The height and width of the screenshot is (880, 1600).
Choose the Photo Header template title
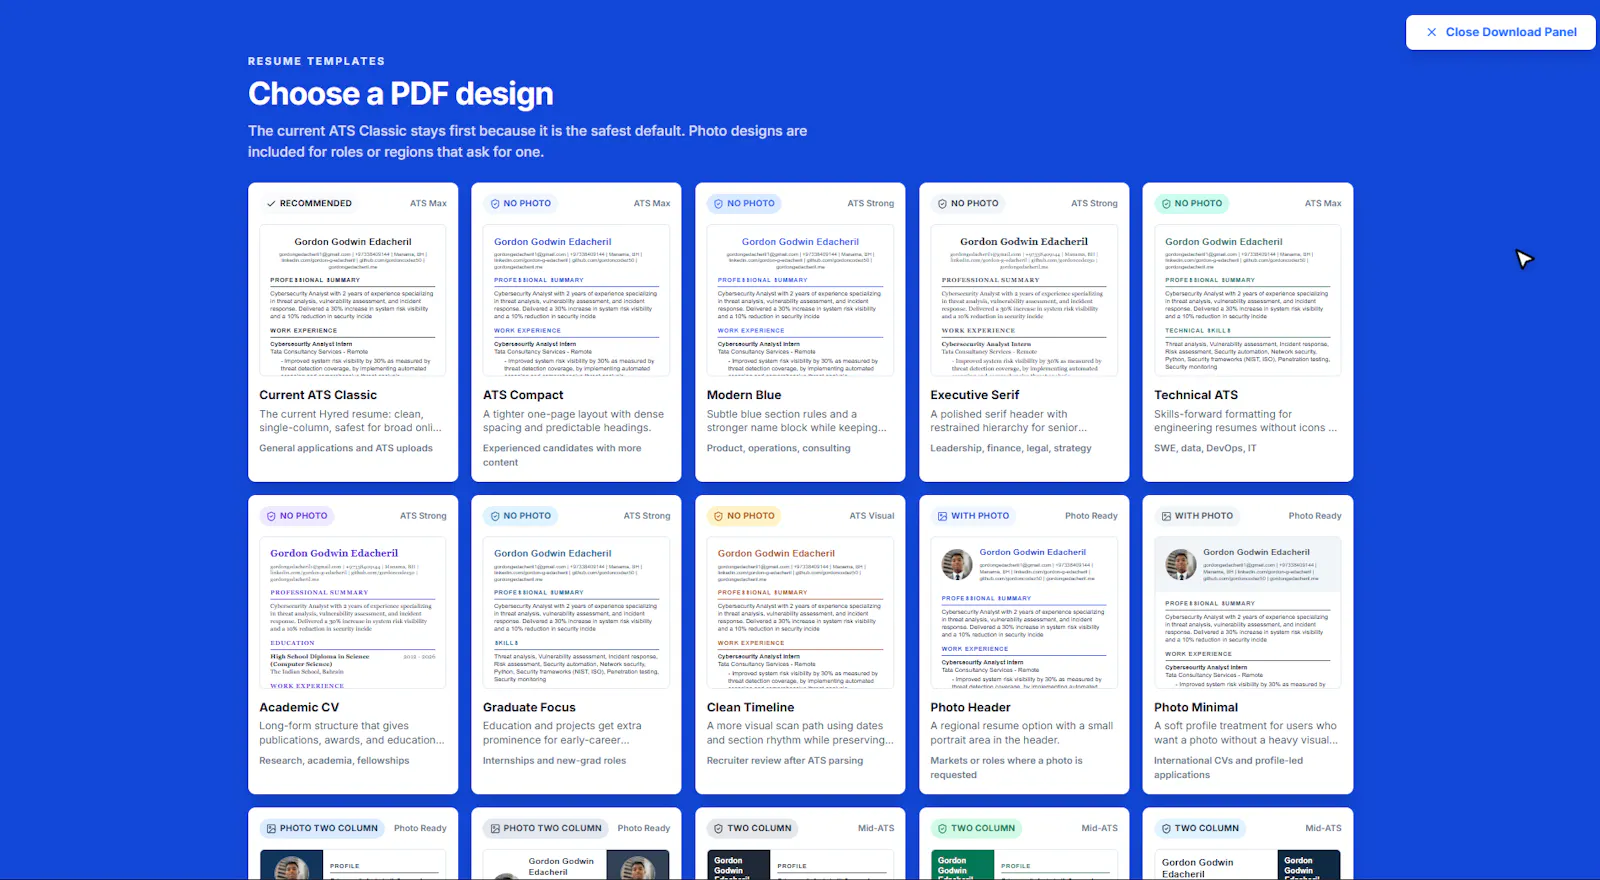pos(970,707)
